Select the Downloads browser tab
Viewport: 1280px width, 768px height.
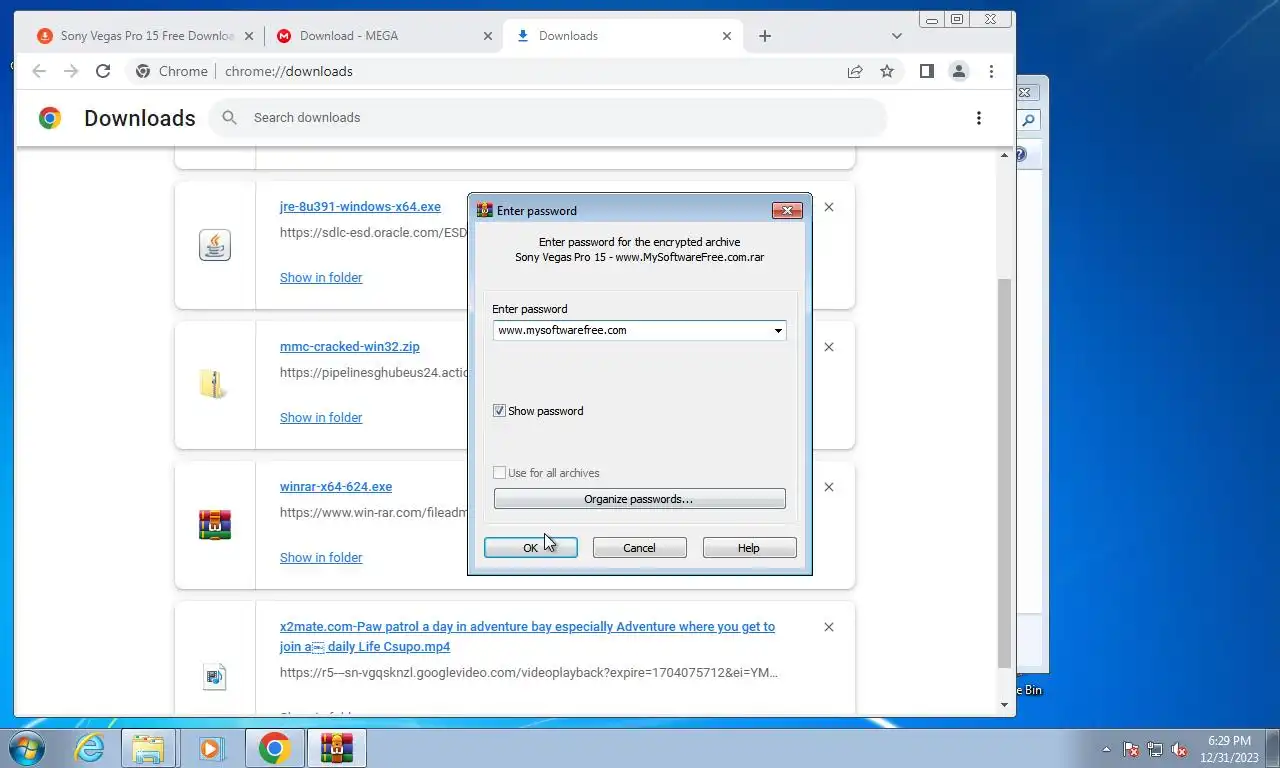[x=623, y=36]
